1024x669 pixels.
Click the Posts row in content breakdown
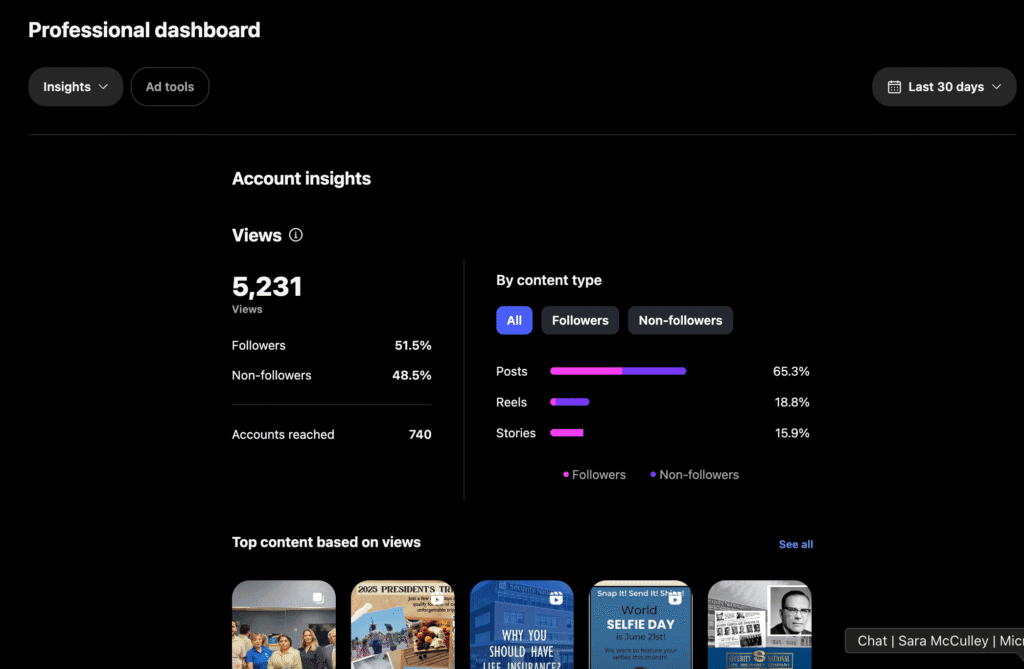tap(511, 371)
